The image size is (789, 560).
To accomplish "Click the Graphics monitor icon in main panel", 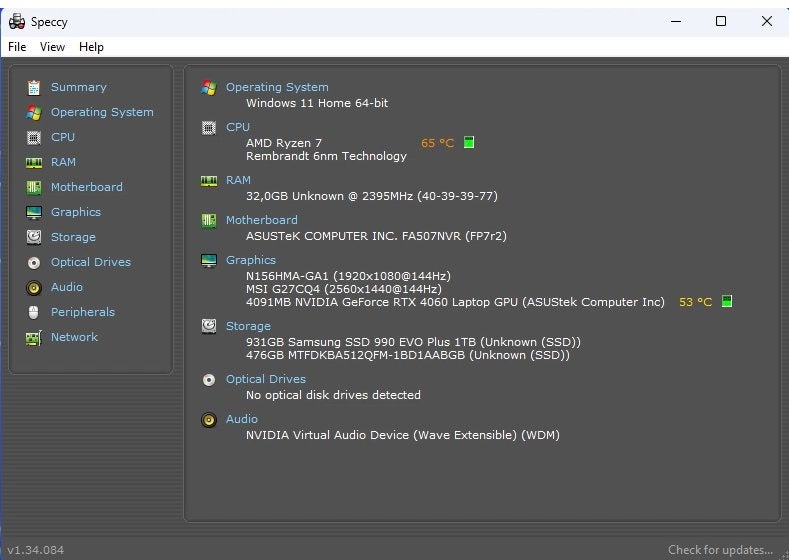I will point(209,261).
